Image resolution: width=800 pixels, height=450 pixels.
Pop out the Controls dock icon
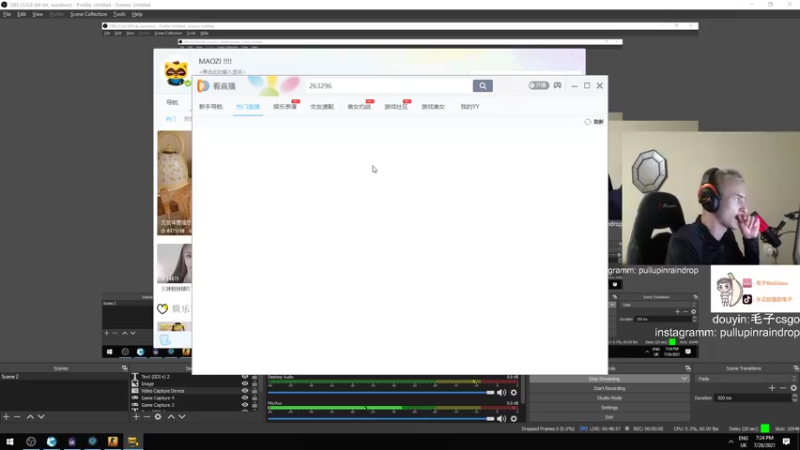pyautogui.click(x=688, y=368)
